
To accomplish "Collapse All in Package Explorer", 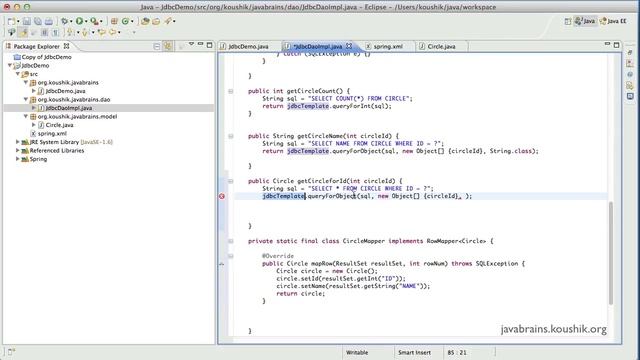I will coord(157,46).
